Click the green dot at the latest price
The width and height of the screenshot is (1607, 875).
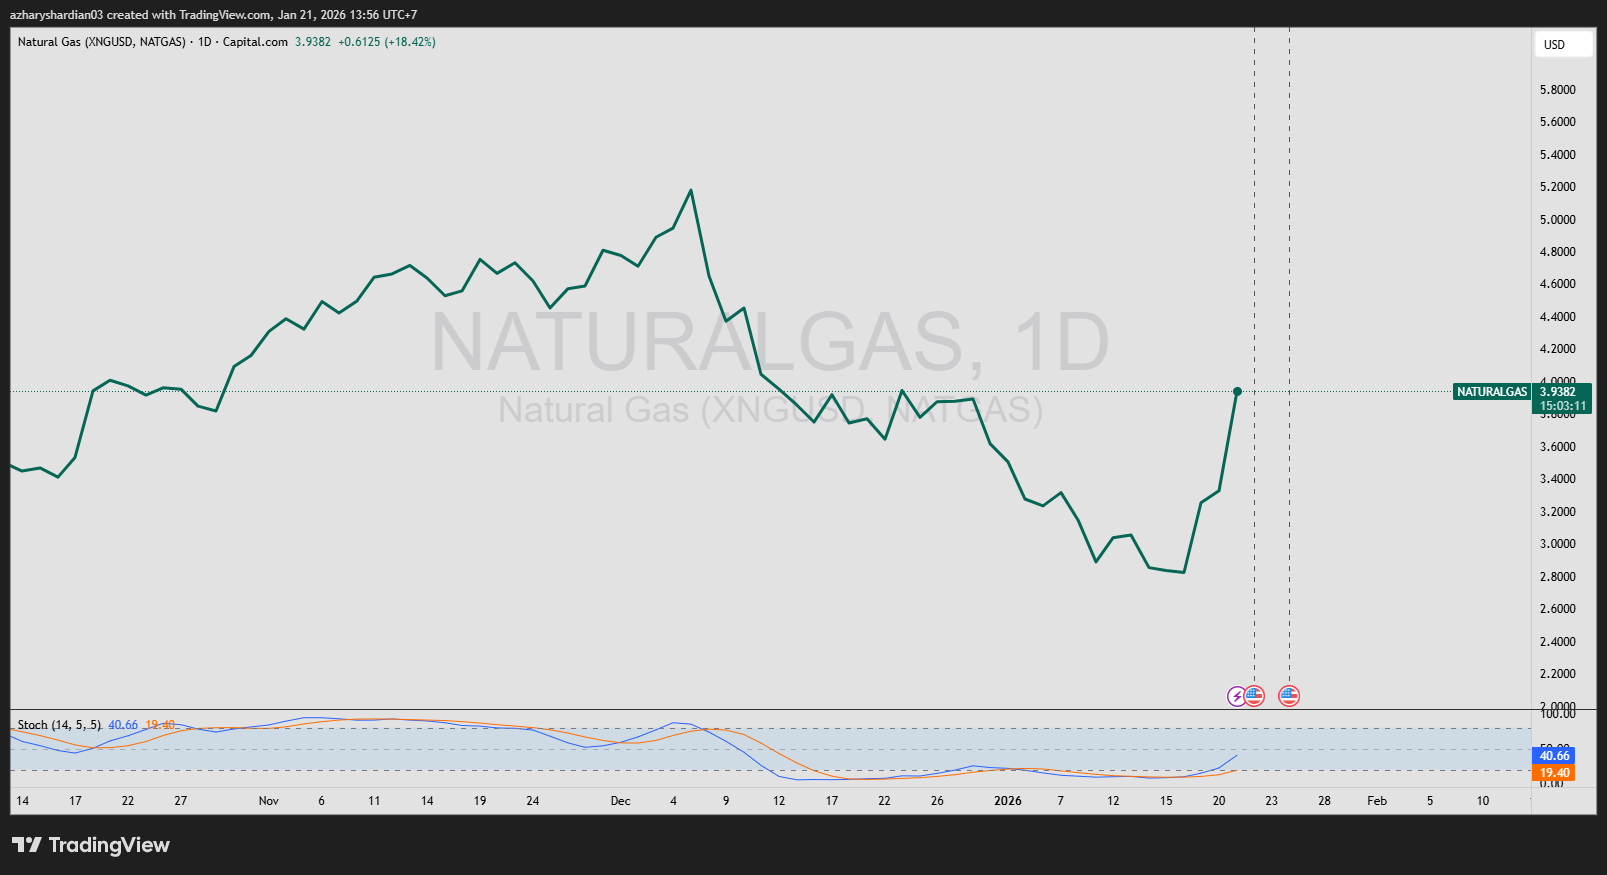click(1237, 391)
